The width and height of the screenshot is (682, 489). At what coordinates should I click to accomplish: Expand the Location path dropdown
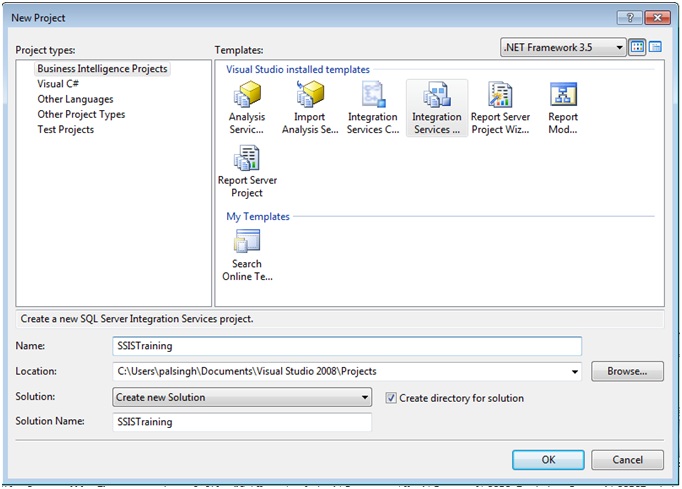coord(574,372)
